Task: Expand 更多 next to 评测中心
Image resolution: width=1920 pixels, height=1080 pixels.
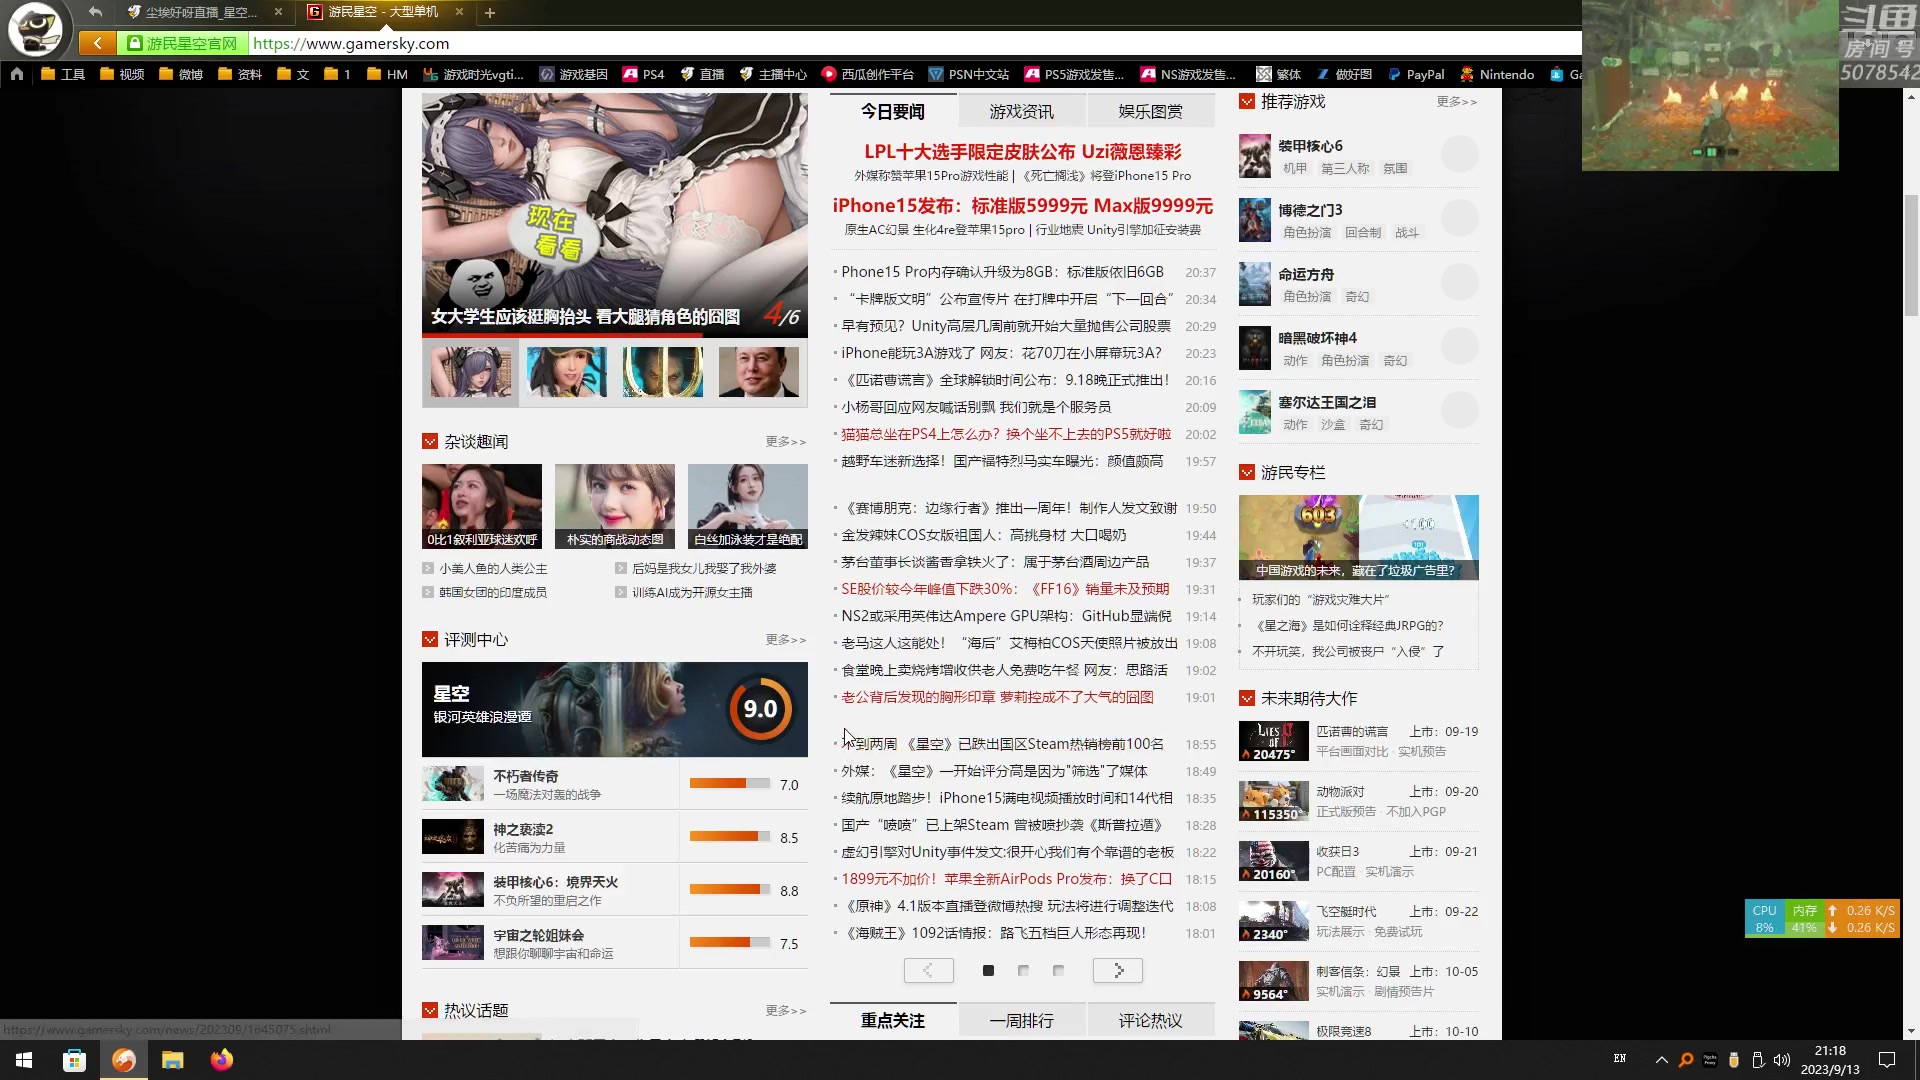Action: pos(785,640)
